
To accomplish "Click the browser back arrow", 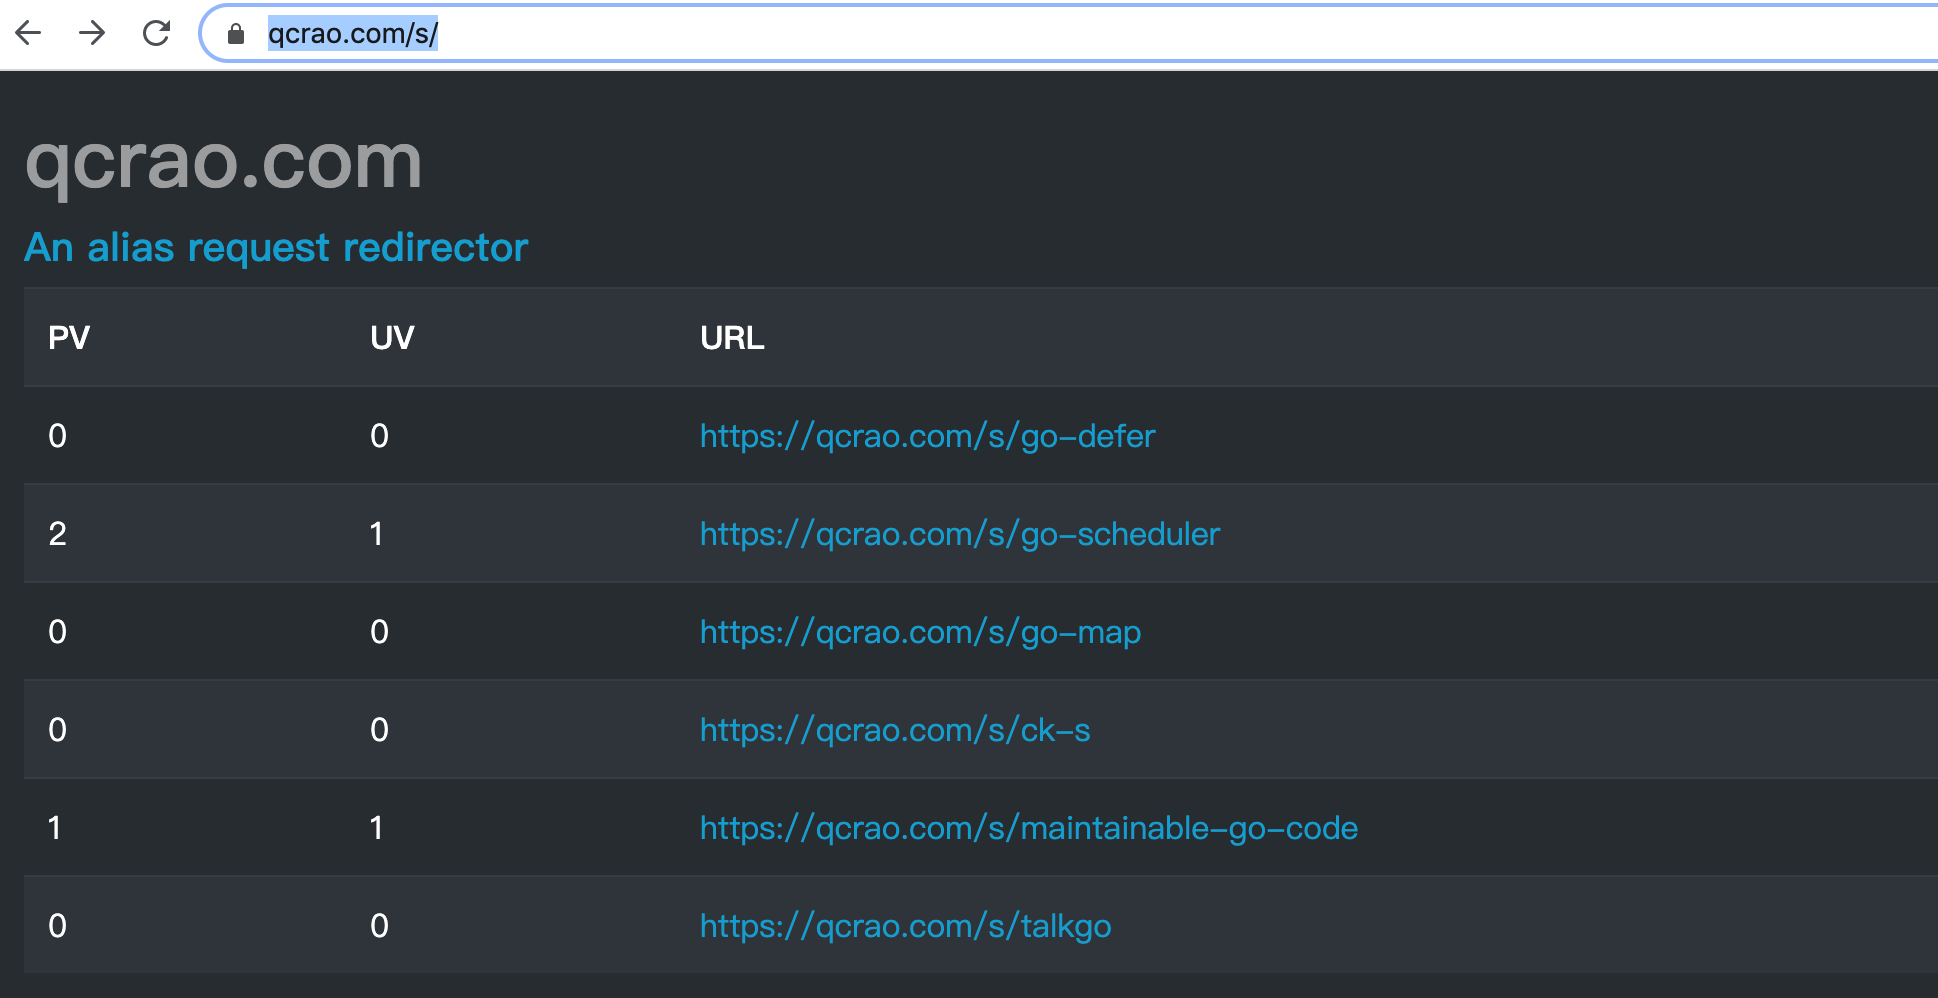I will (29, 33).
